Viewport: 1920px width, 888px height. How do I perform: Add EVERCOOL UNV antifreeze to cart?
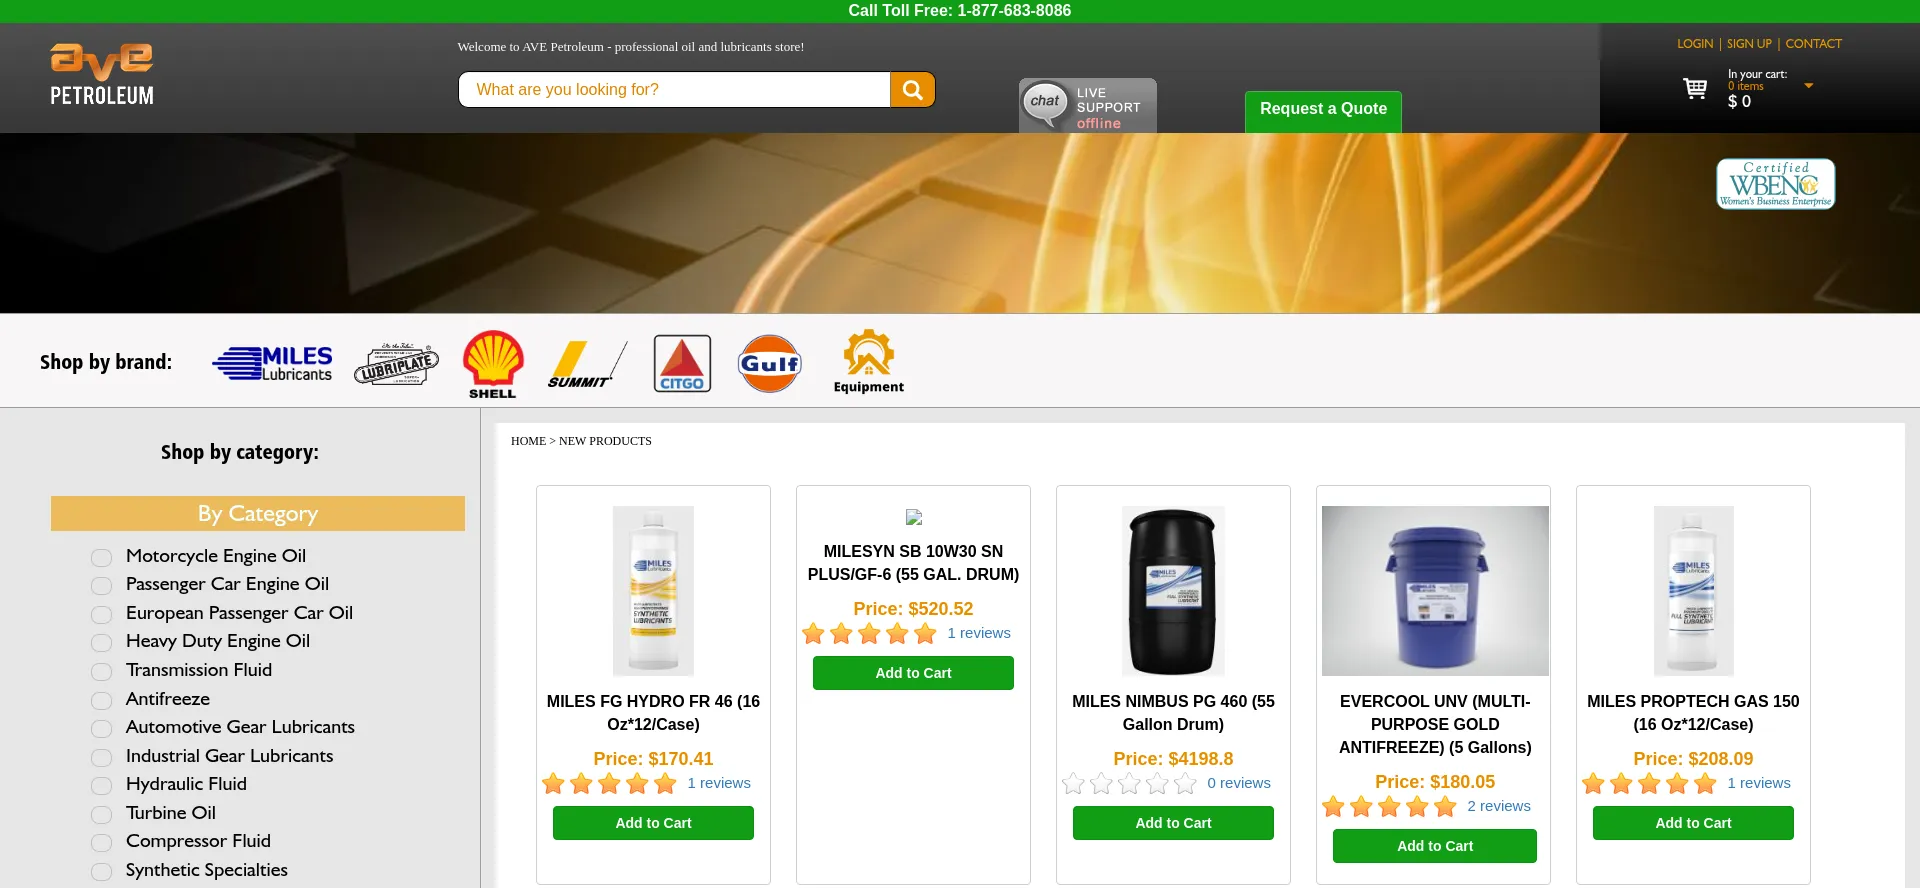coord(1435,846)
